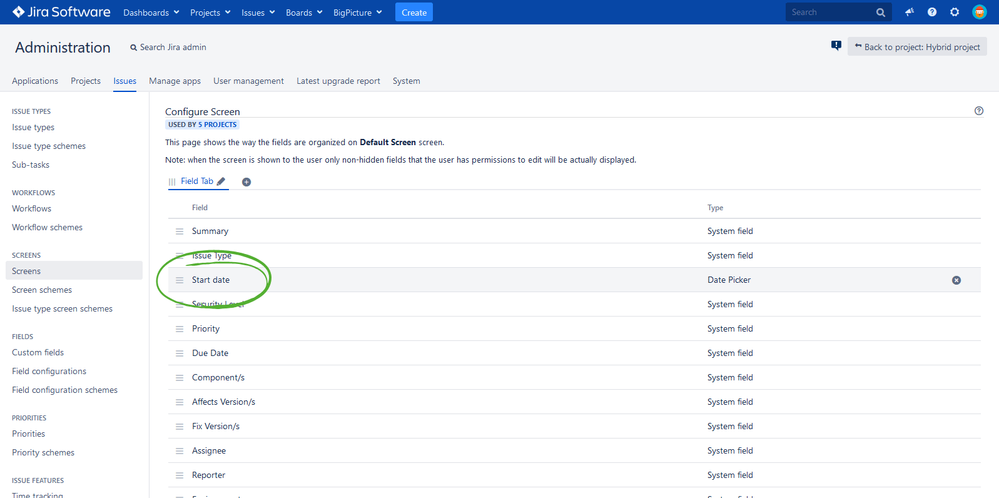Screen dimensions: 999x498
Task: Grab the Due Date row drag handle
Action: point(180,353)
